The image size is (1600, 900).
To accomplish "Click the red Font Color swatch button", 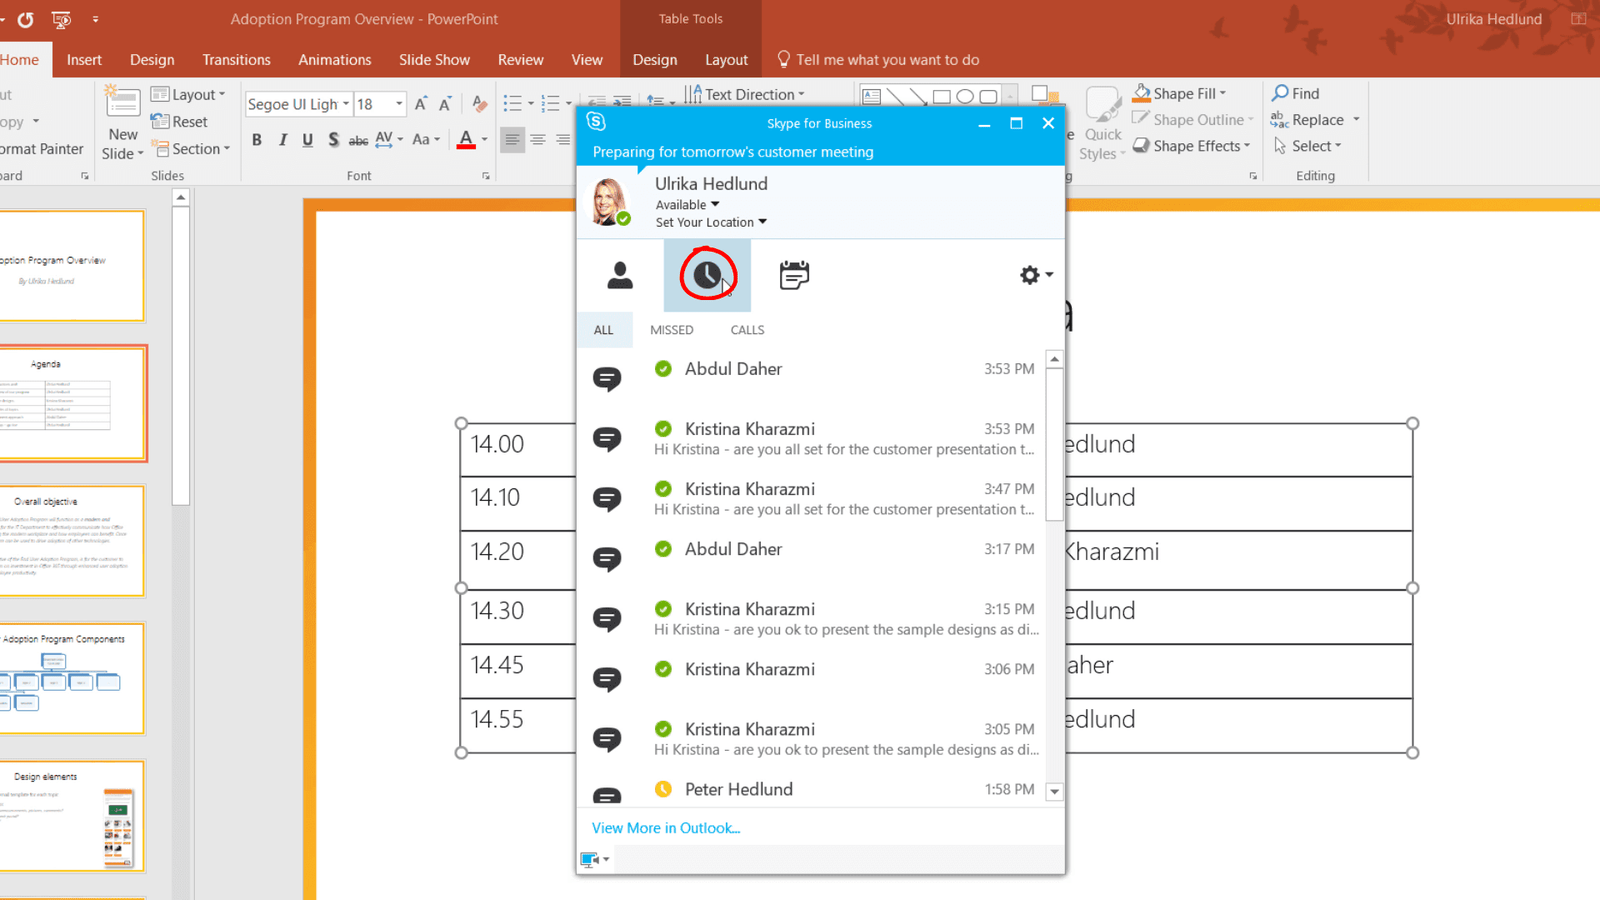I will tap(466, 140).
